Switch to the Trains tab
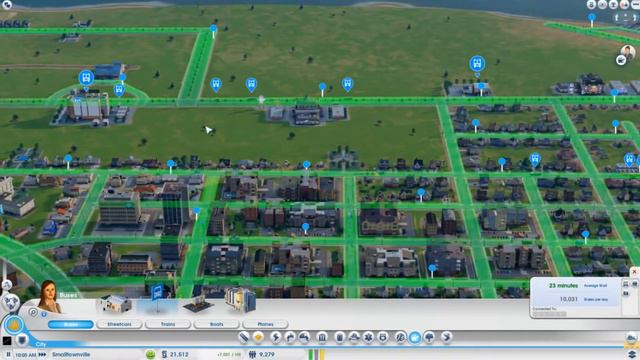The image size is (640, 360). [168, 324]
